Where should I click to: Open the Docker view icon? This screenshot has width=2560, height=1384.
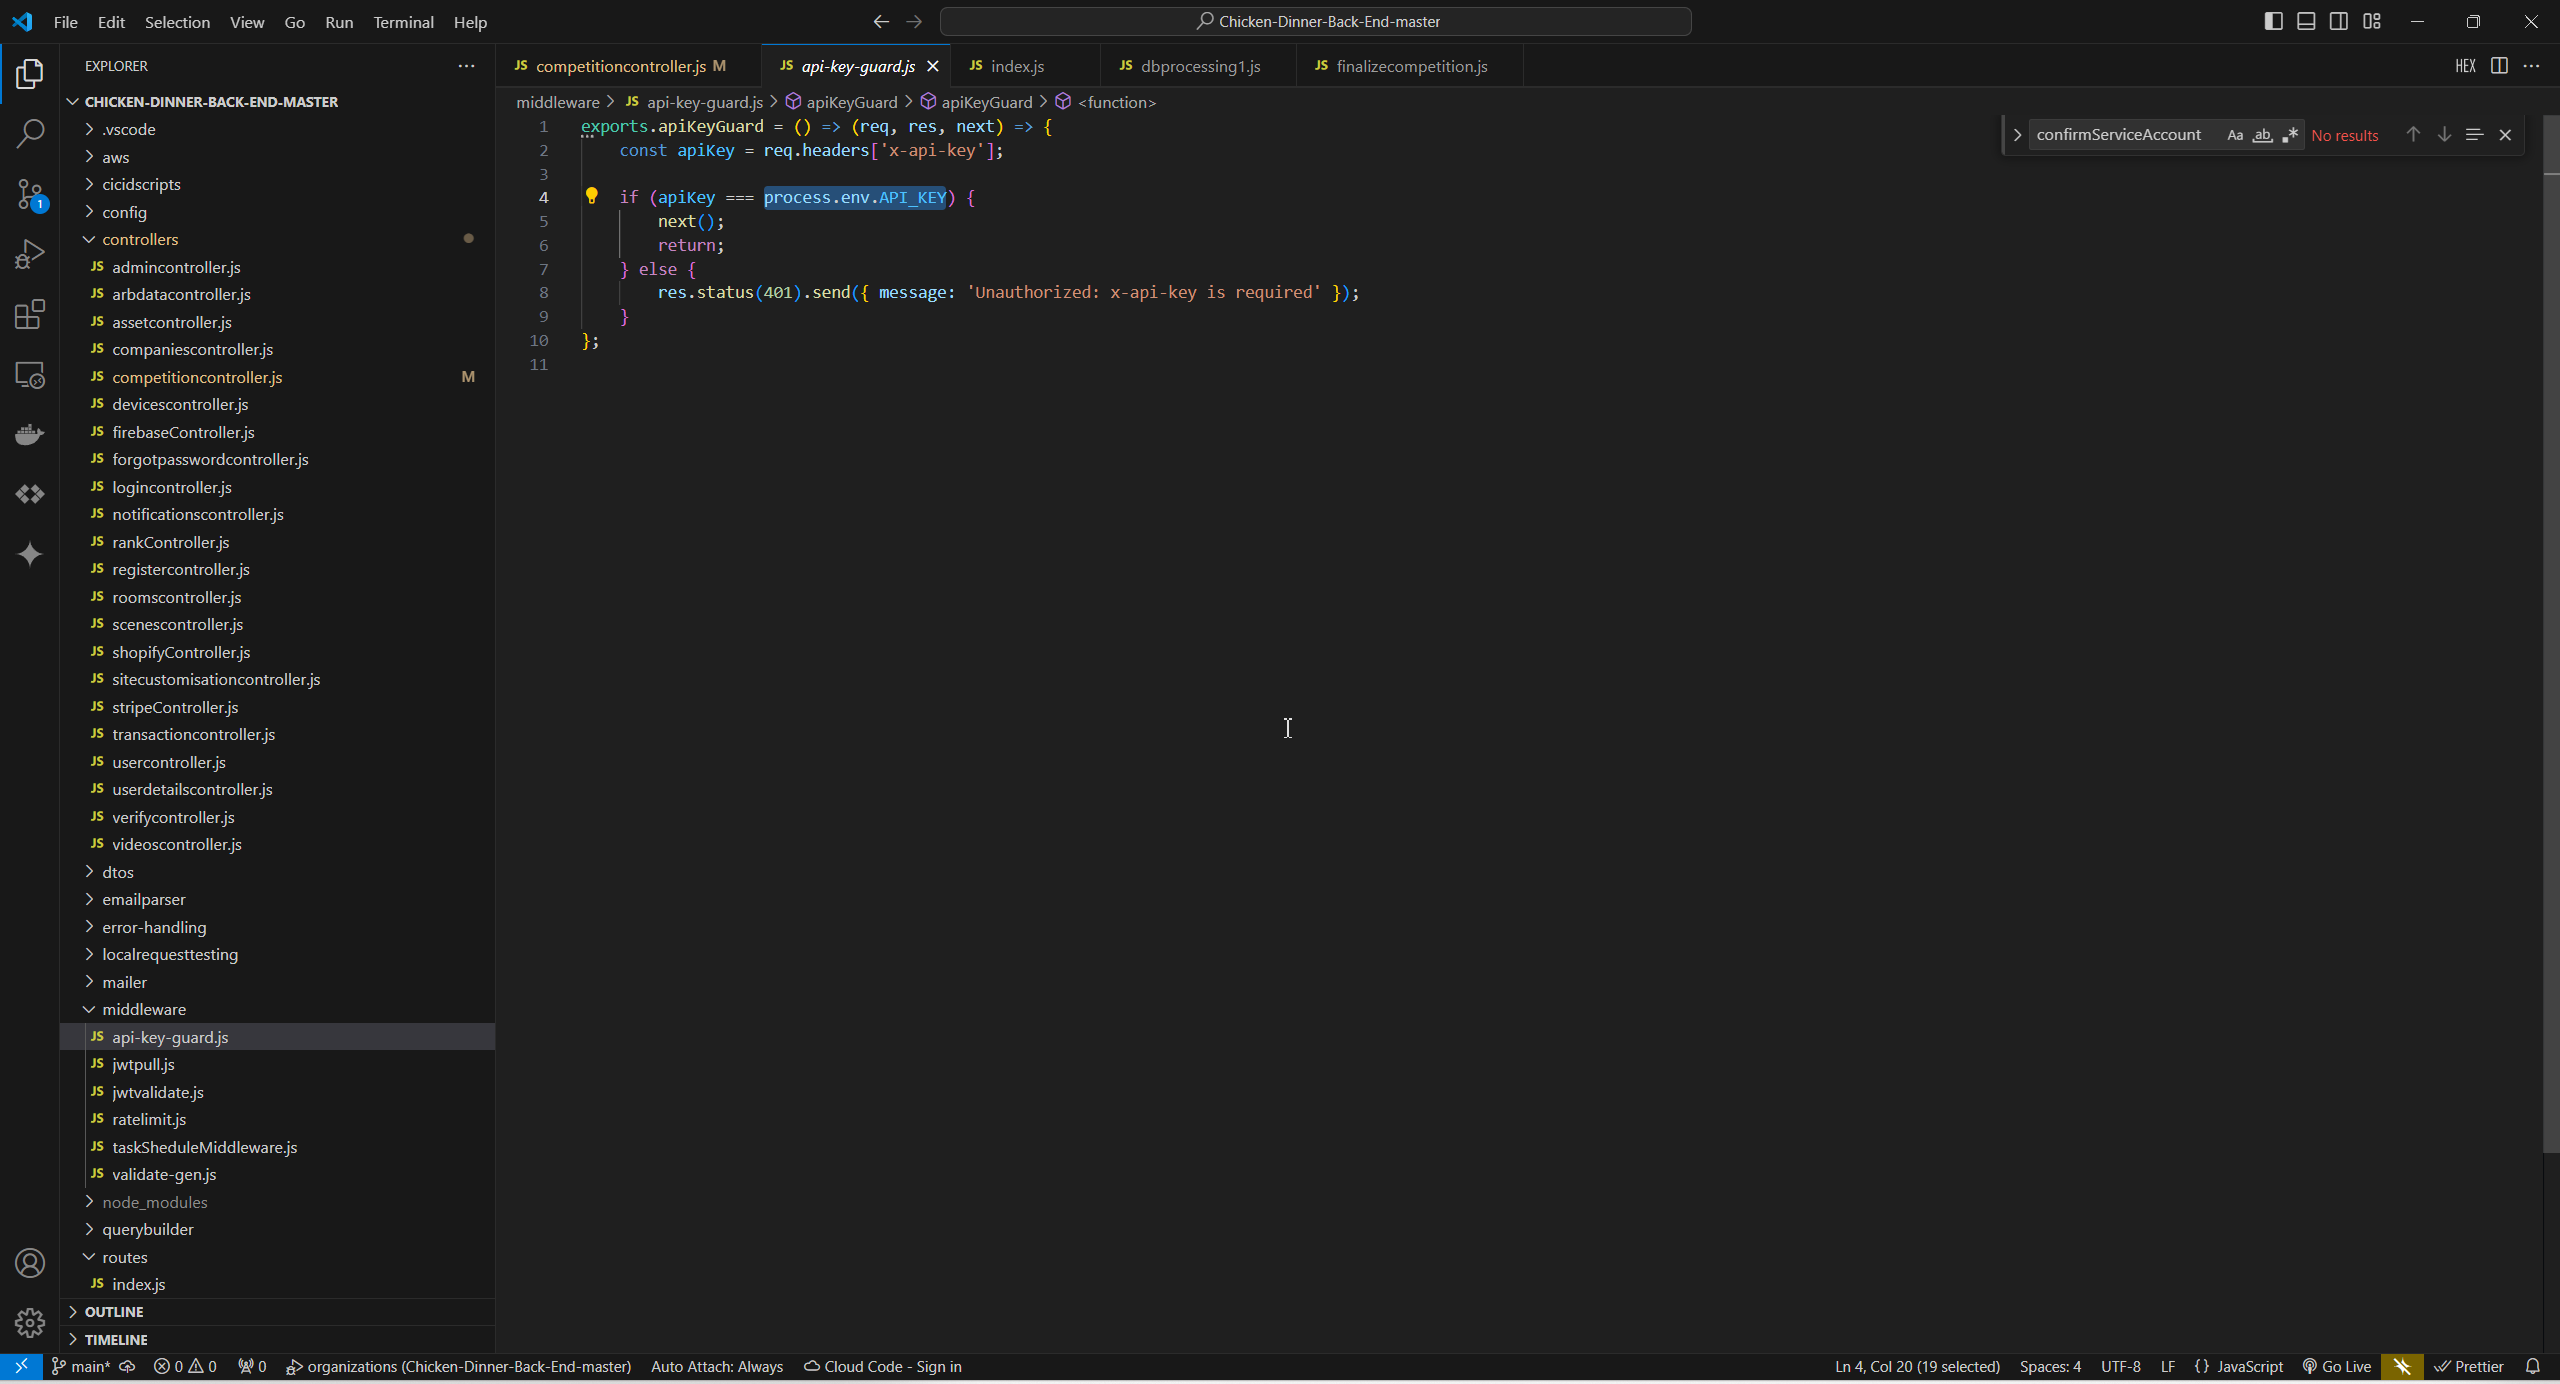pos(30,434)
